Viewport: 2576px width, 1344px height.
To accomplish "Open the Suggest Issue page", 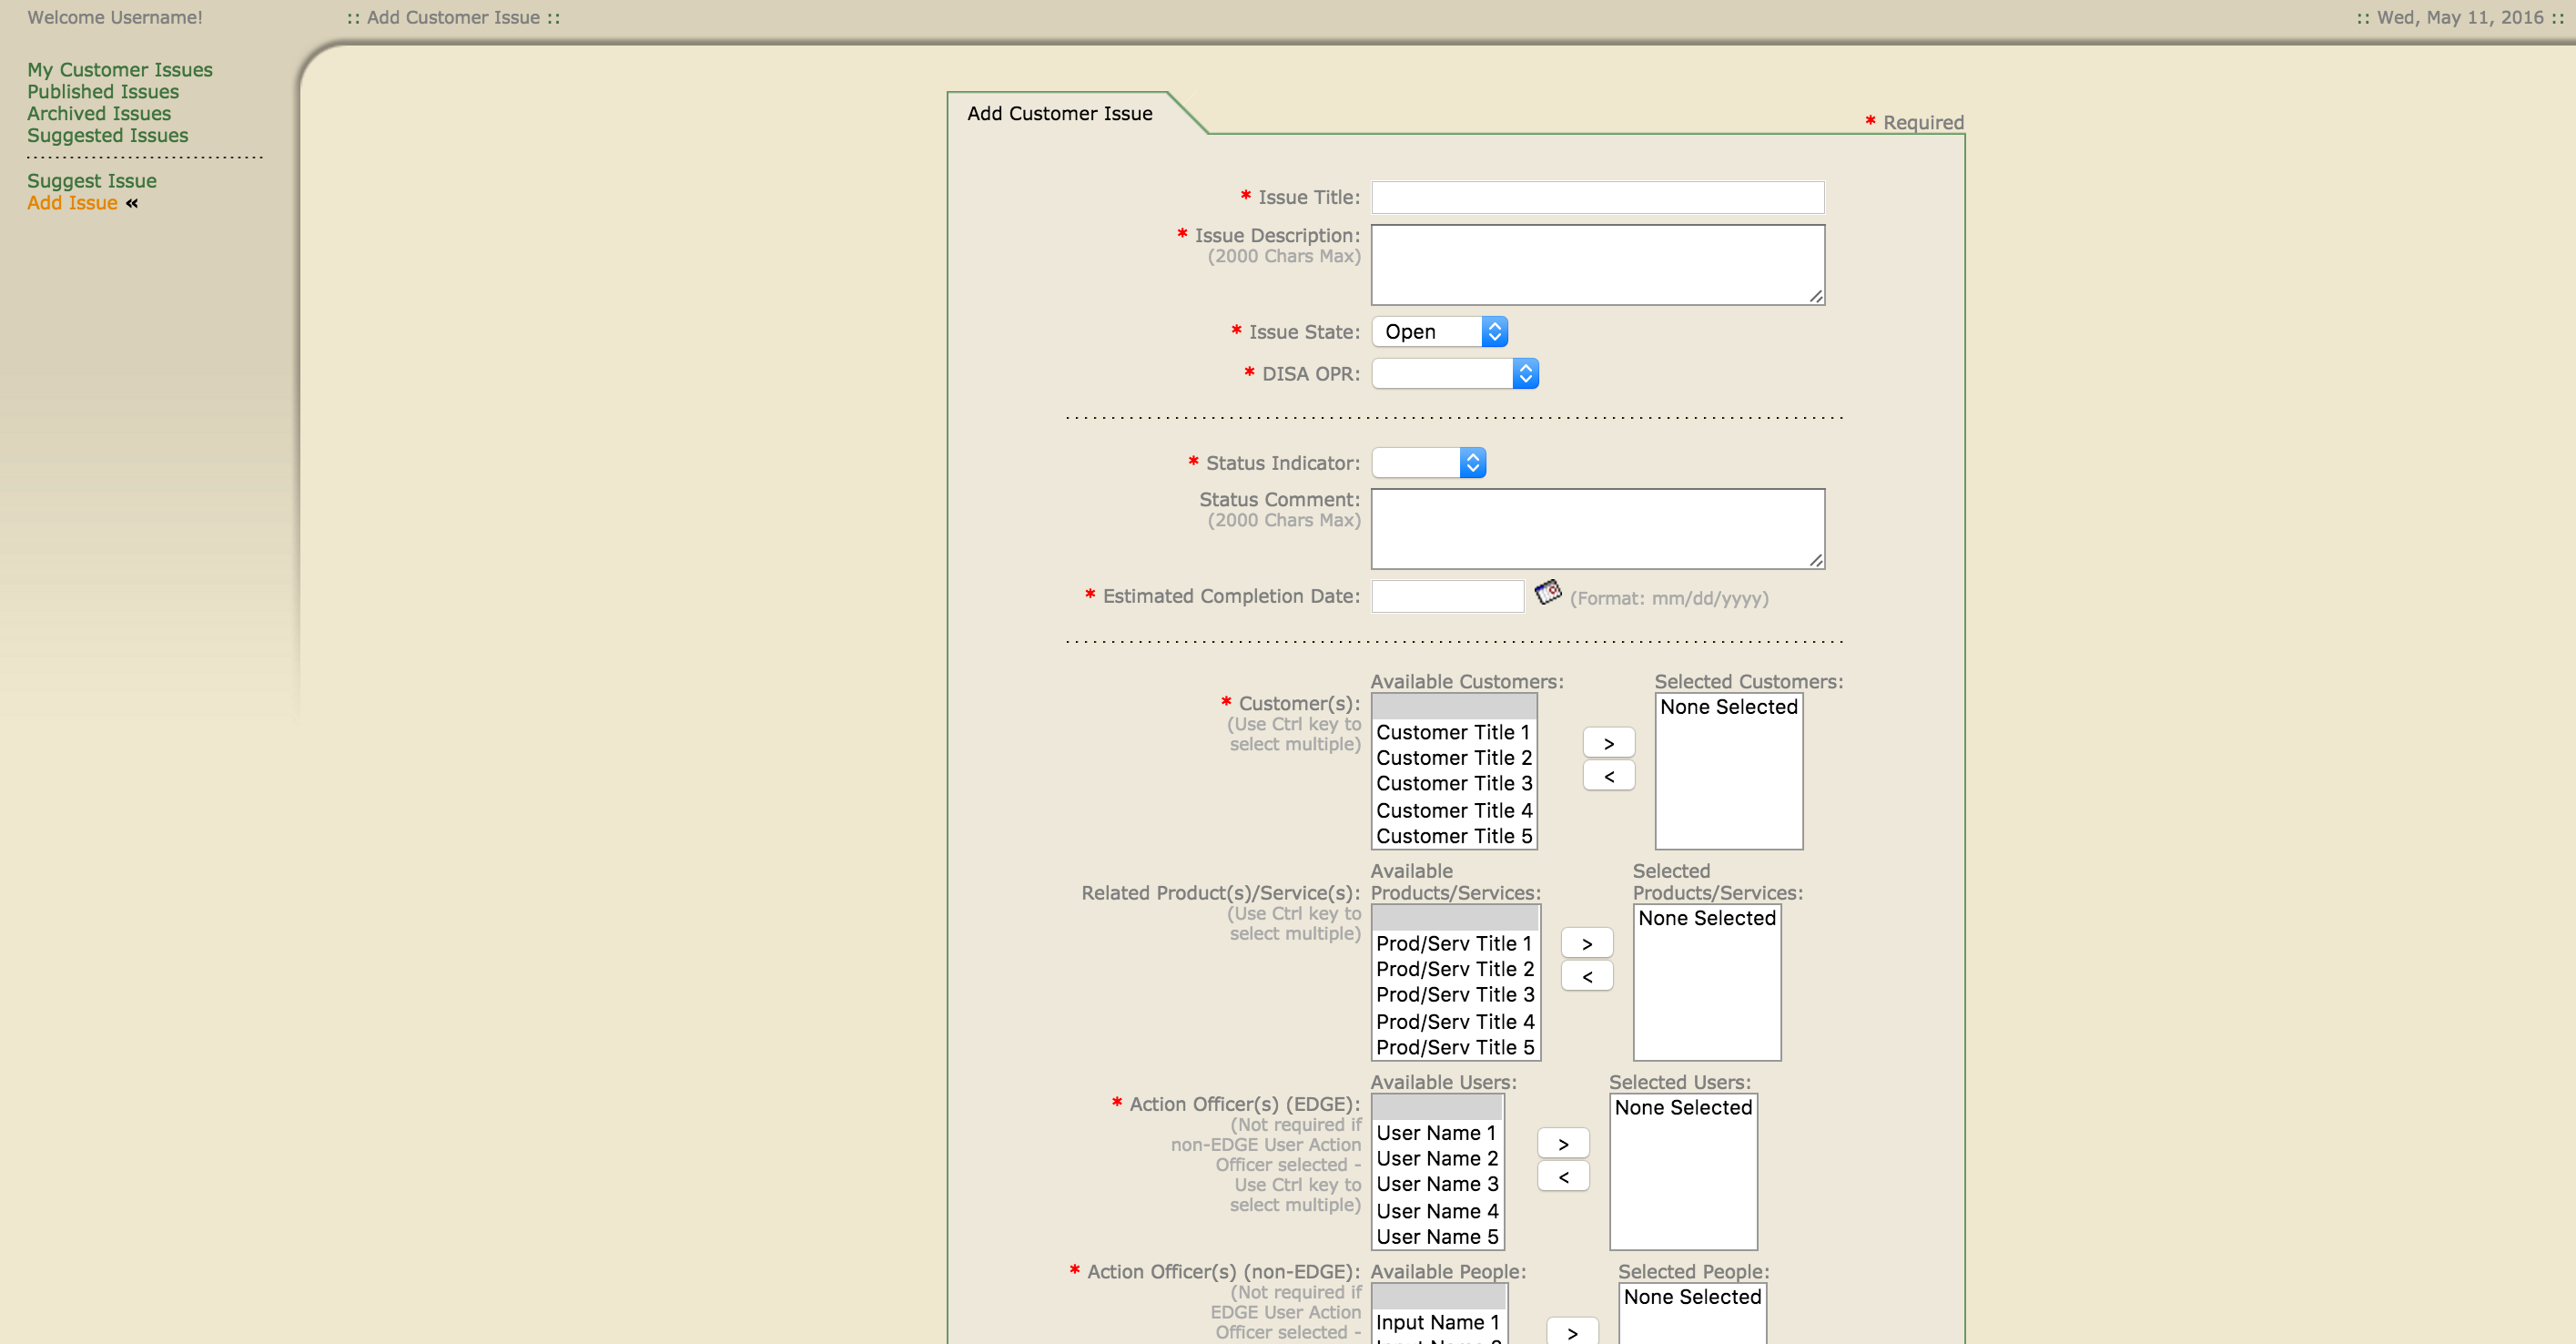I will pos(91,180).
